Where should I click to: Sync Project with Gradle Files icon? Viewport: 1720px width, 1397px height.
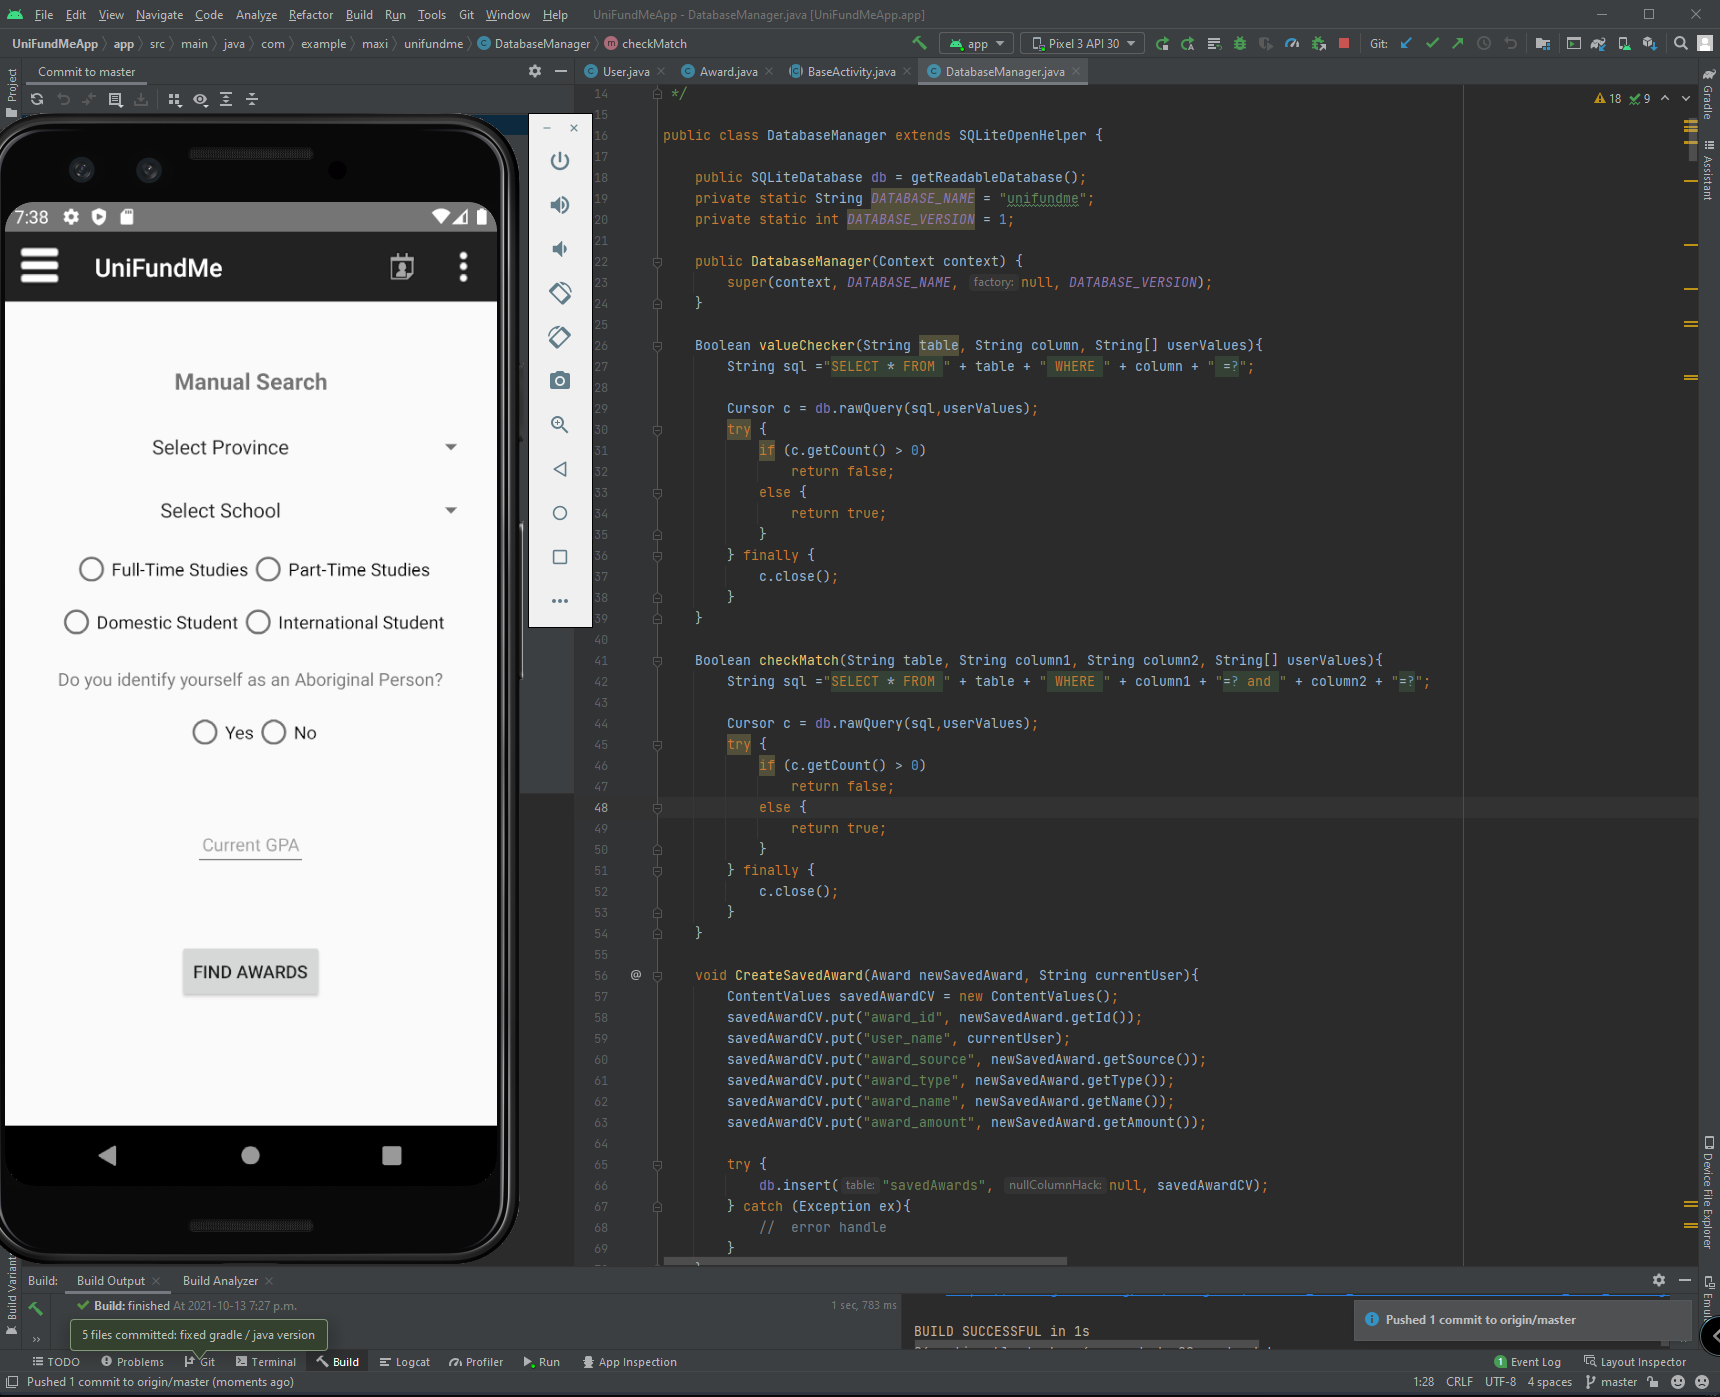[x=1598, y=43]
